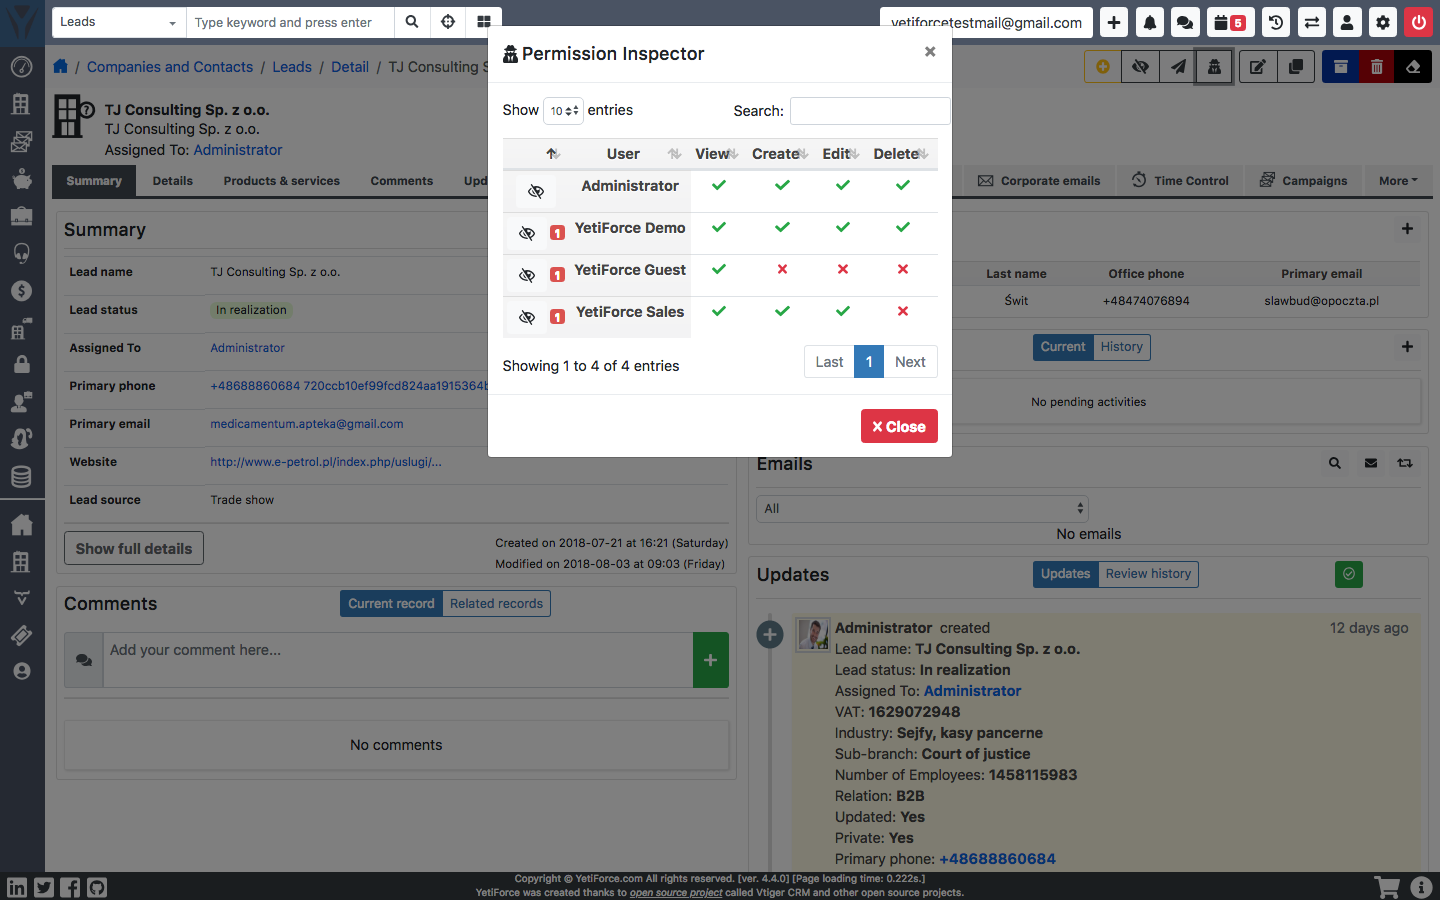This screenshot has height=900, width=1440.
Task: Open the settings gear icon
Action: (x=1383, y=22)
